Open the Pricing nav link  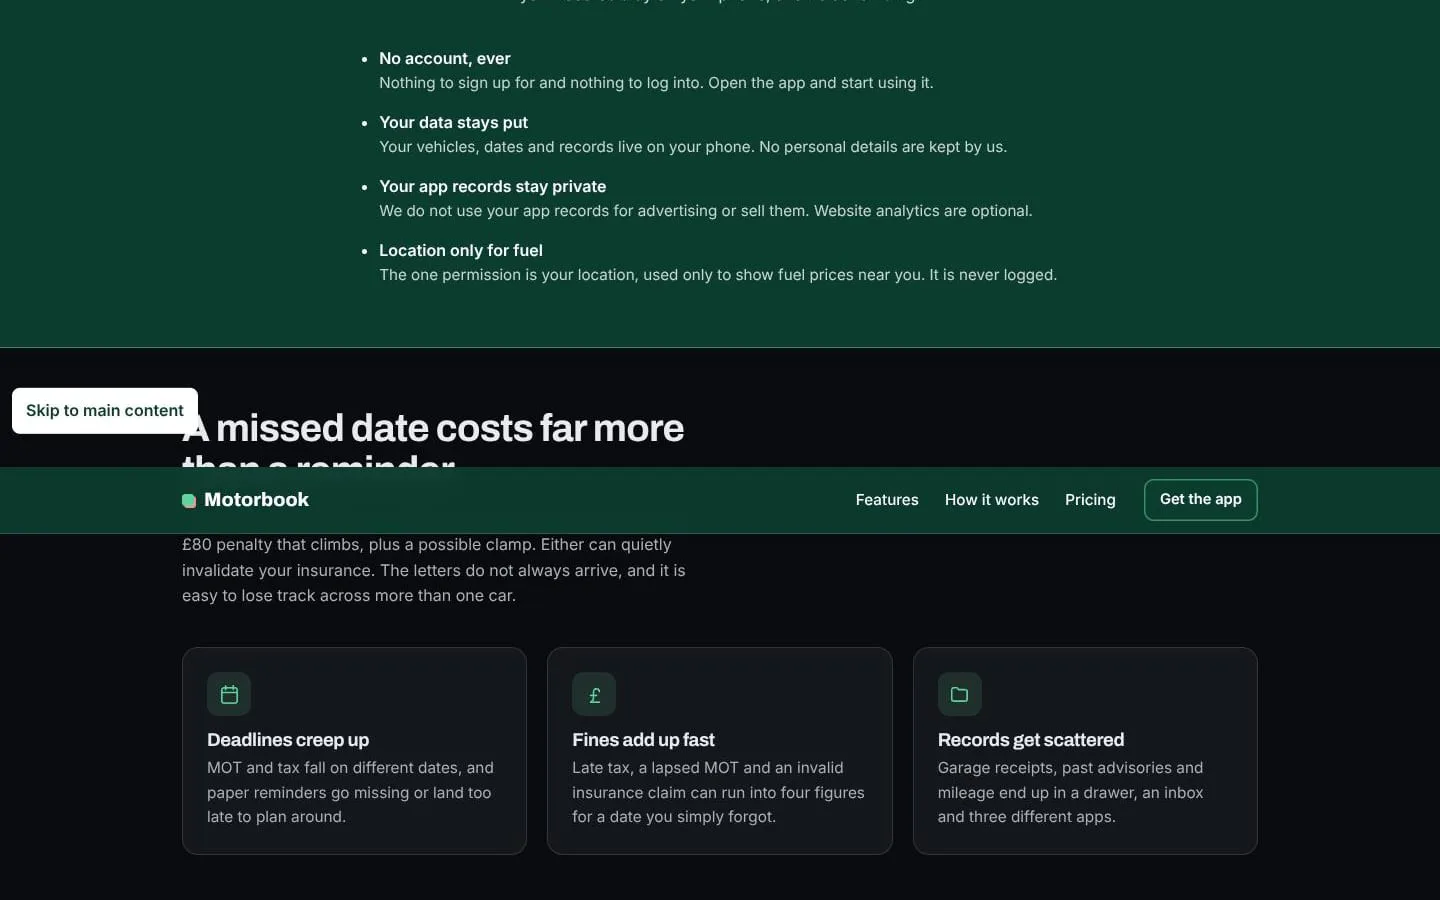click(x=1090, y=500)
